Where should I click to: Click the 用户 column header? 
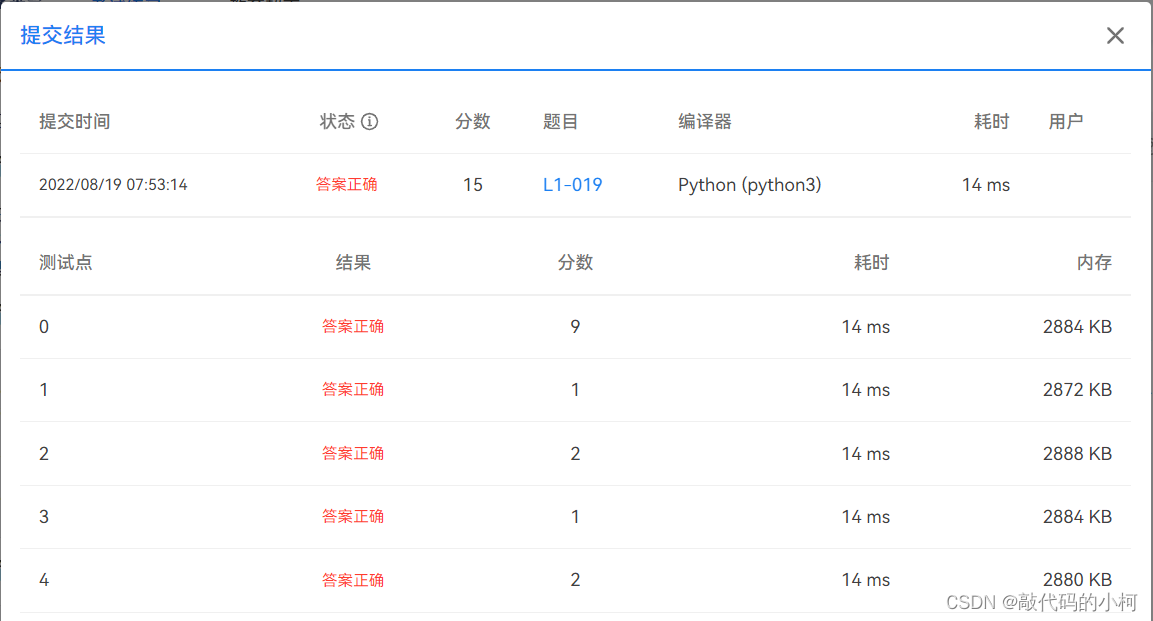coord(1065,121)
